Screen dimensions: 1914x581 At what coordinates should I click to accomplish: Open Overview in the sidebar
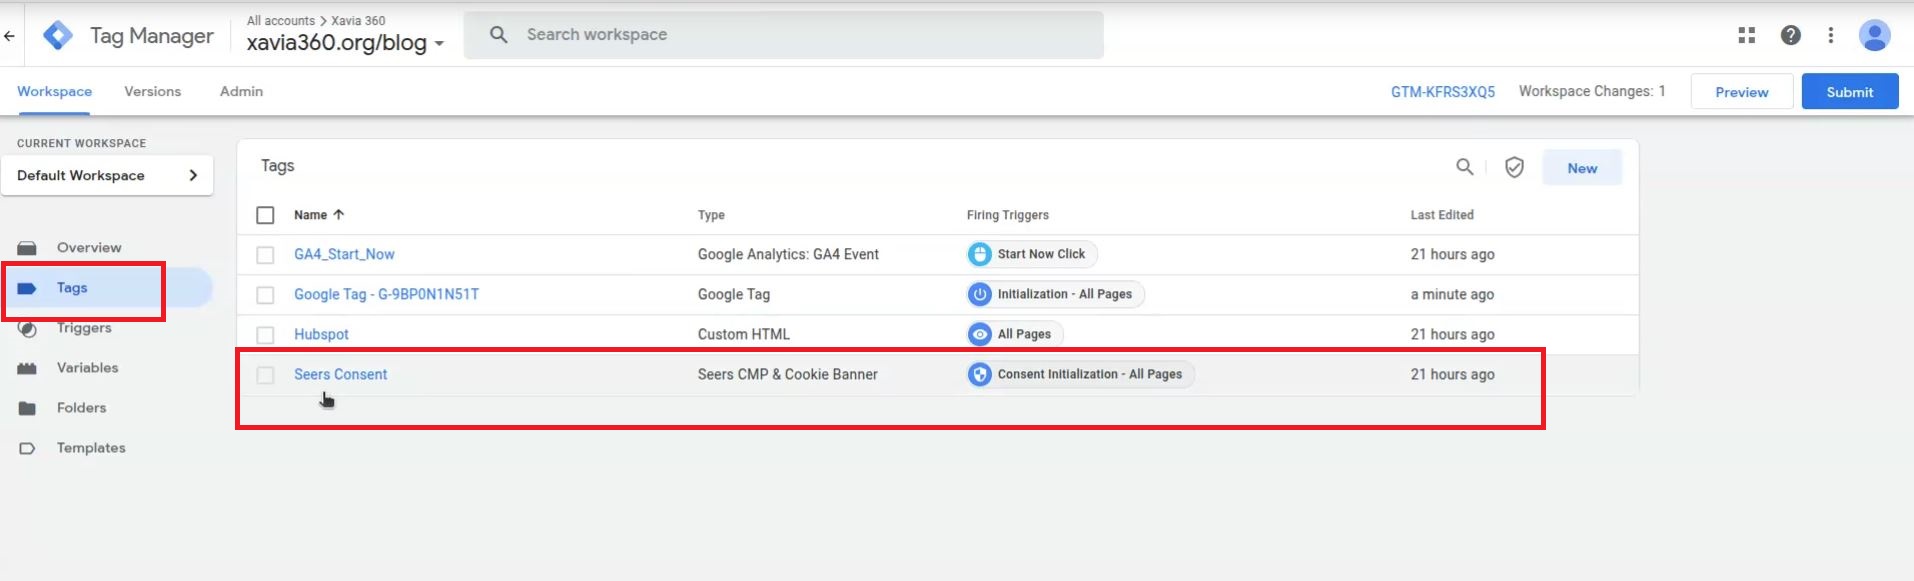coord(89,247)
